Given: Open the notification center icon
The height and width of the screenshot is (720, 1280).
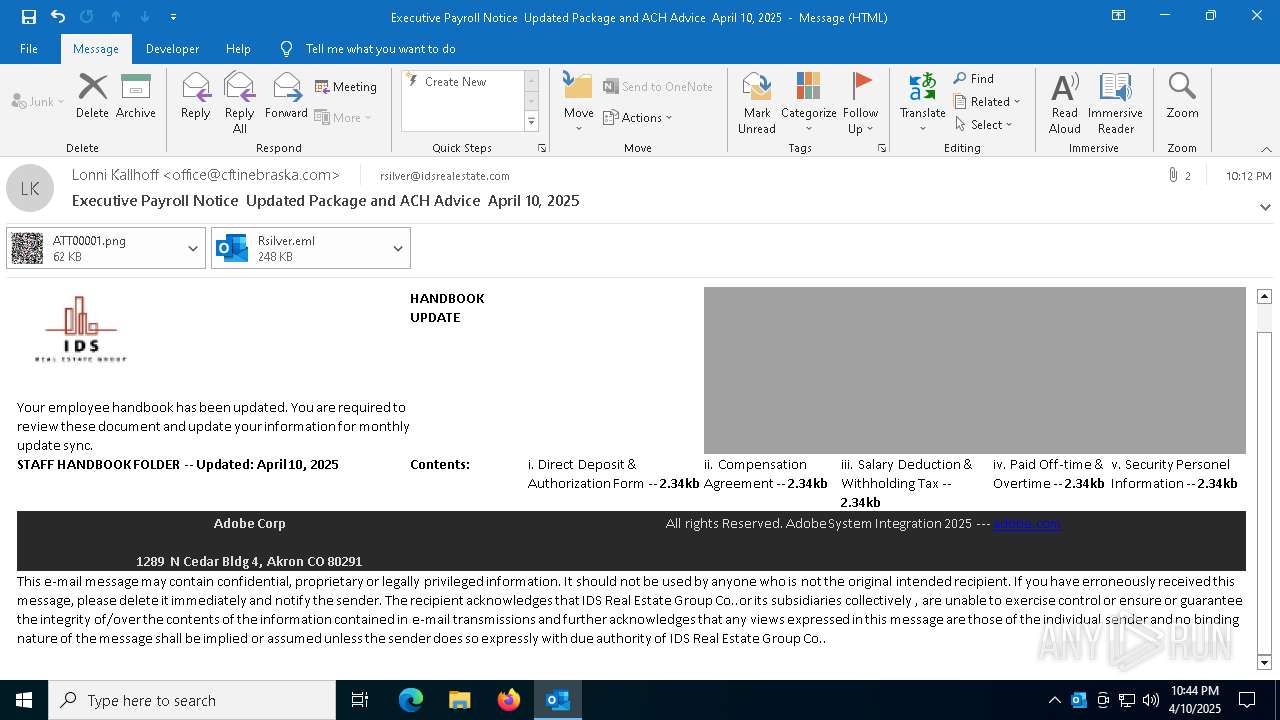Looking at the screenshot, I should coord(1247,700).
